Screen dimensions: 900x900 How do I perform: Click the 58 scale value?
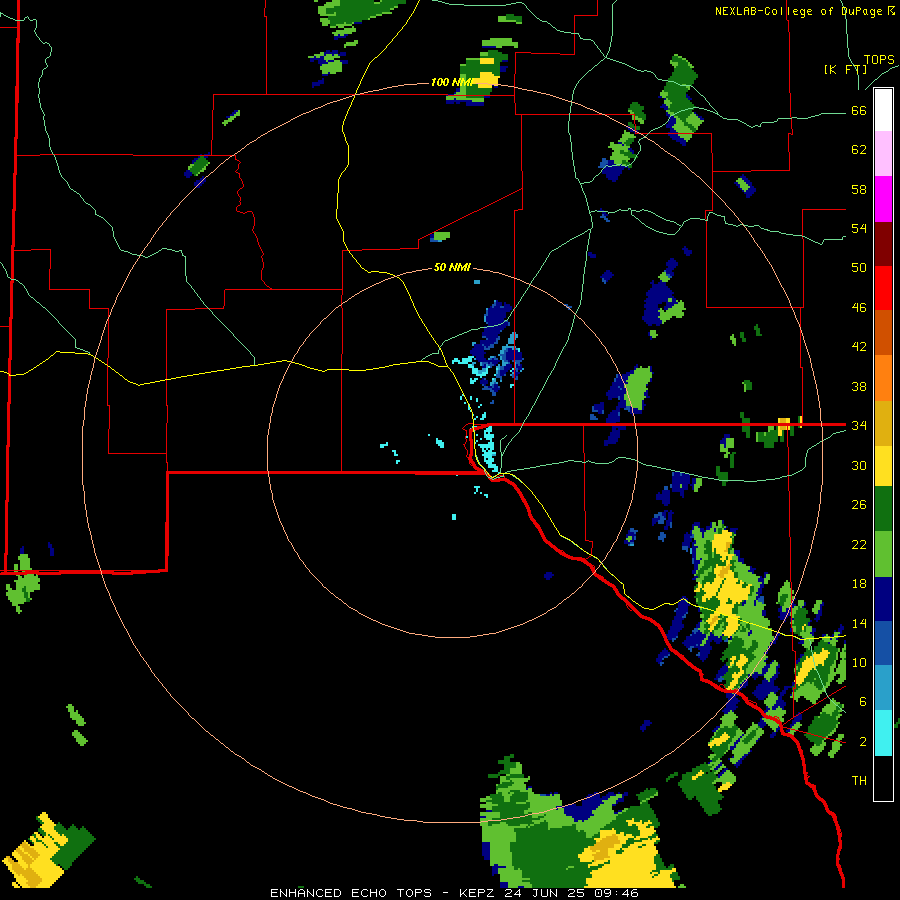pos(859,189)
